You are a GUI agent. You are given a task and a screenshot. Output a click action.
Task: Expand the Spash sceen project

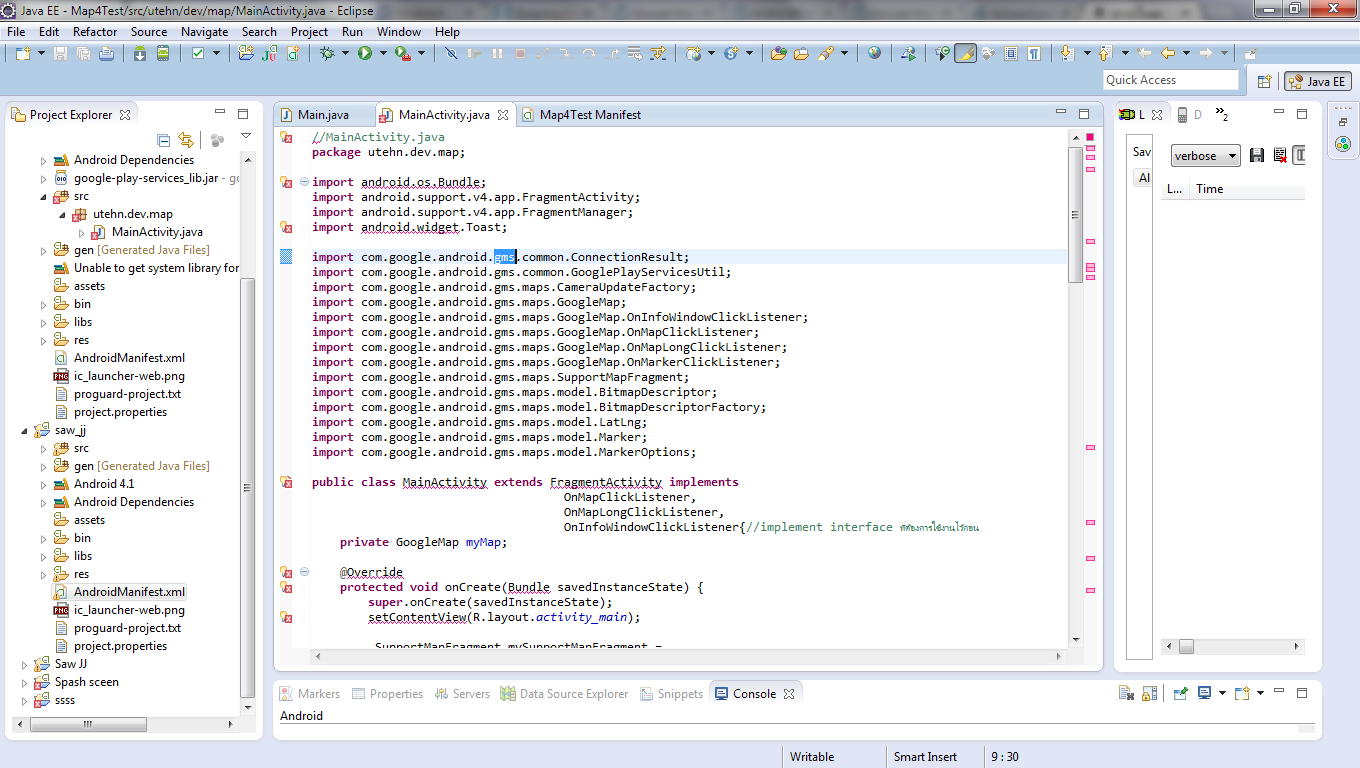click(x=26, y=682)
